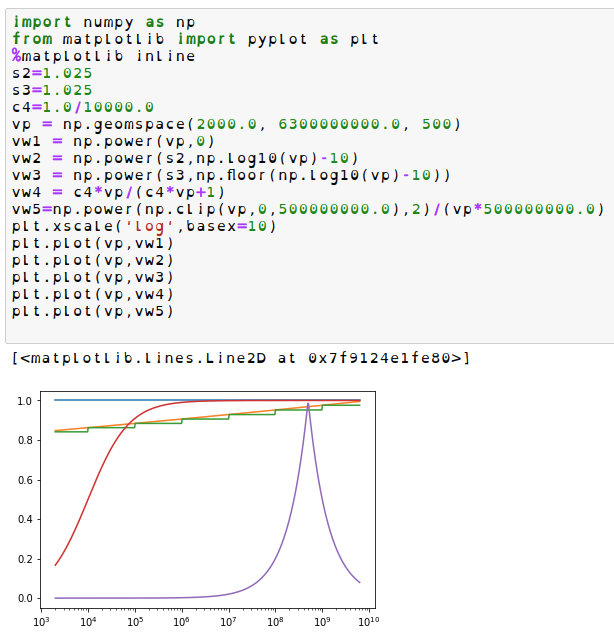
Task: Click the np.geomspace vp definition line
Action: click(236, 124)
